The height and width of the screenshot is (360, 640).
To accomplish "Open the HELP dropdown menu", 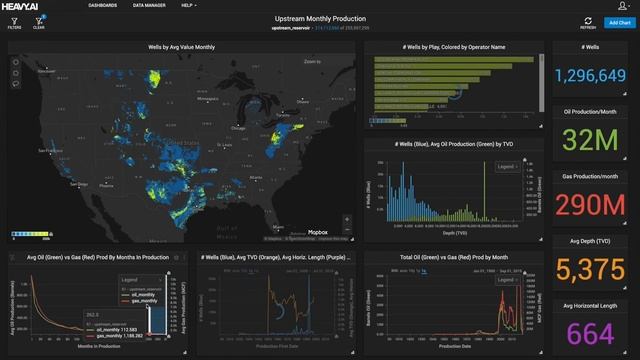I will pos(189,5).
